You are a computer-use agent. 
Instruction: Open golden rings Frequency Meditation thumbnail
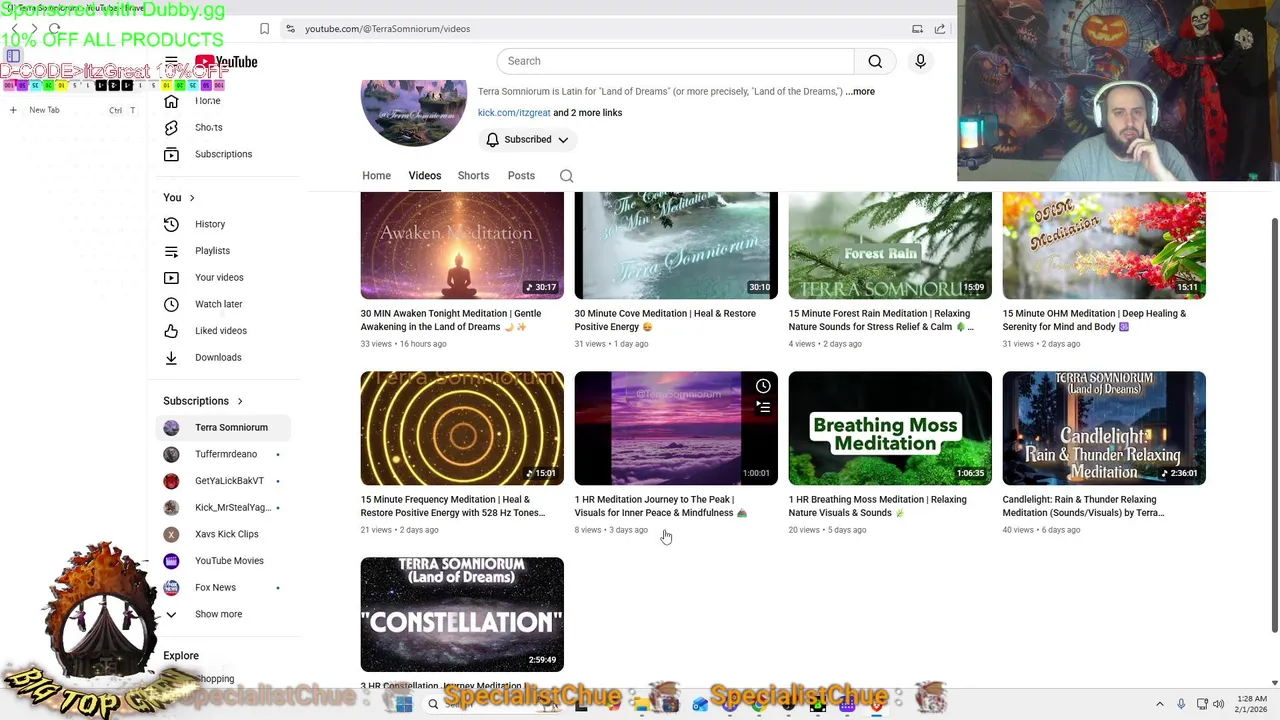pos(462,428)
